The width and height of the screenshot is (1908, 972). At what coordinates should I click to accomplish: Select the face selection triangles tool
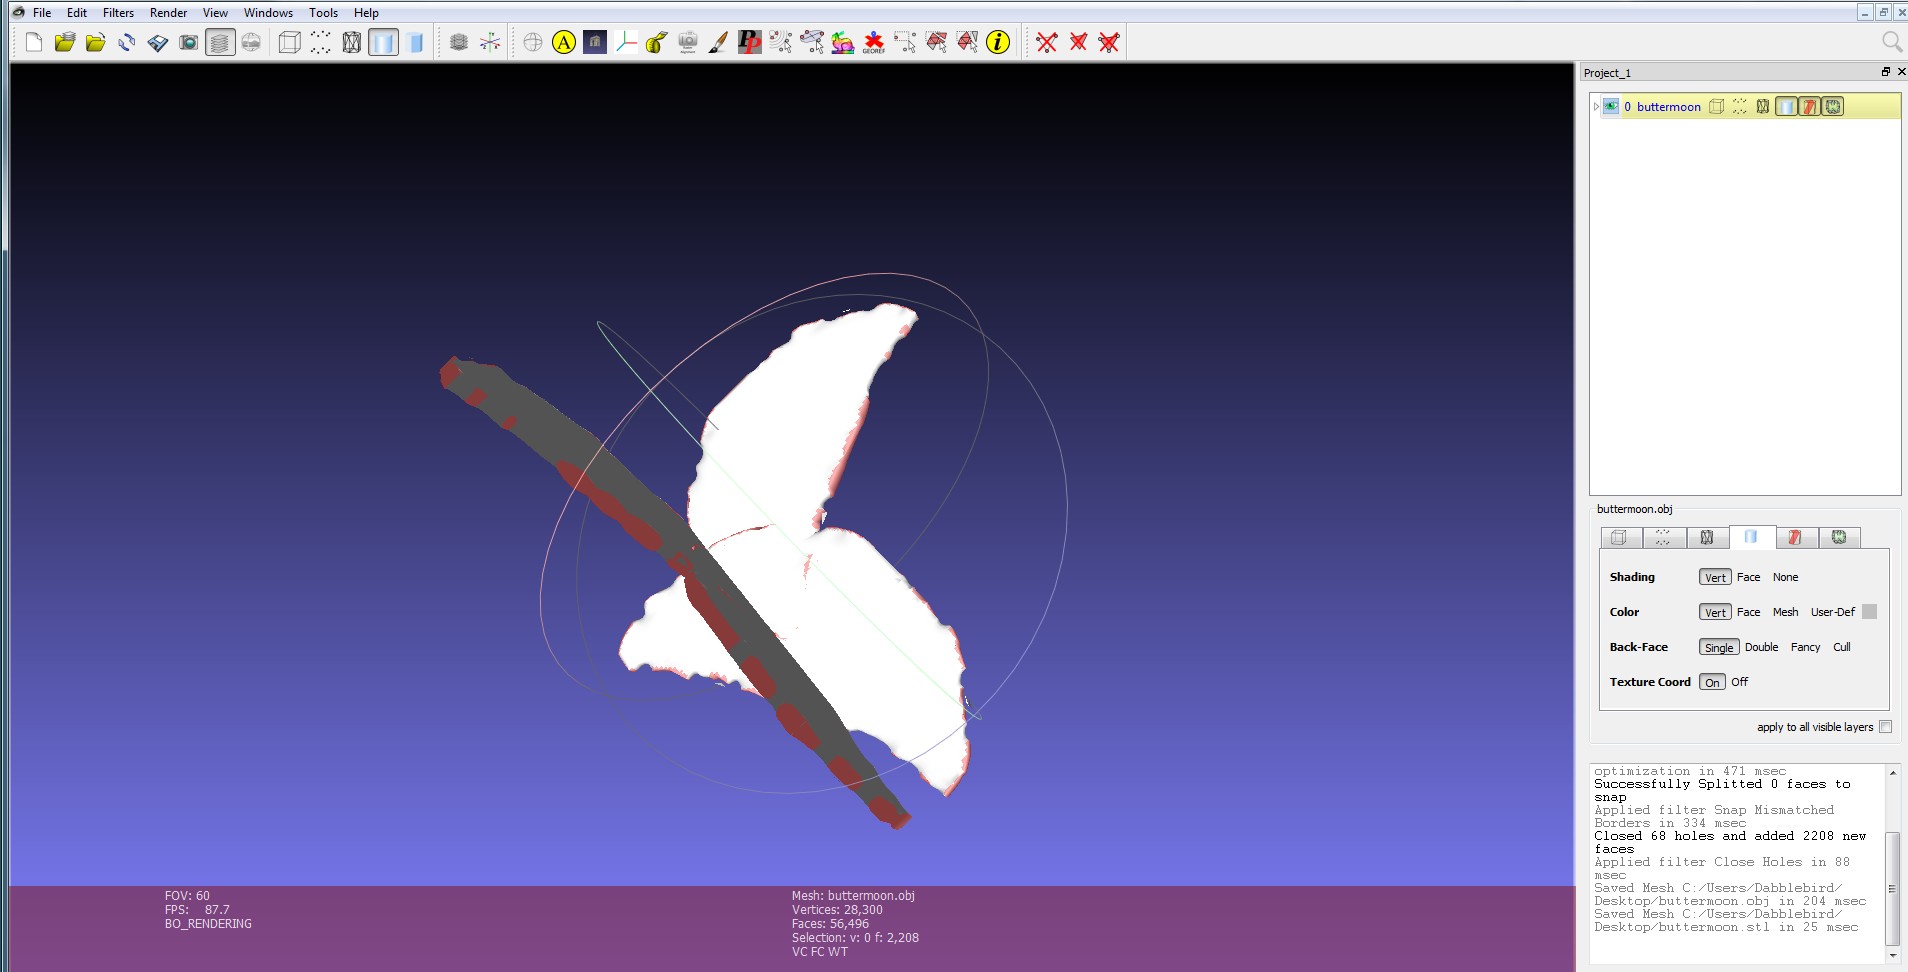pos(936,42)
